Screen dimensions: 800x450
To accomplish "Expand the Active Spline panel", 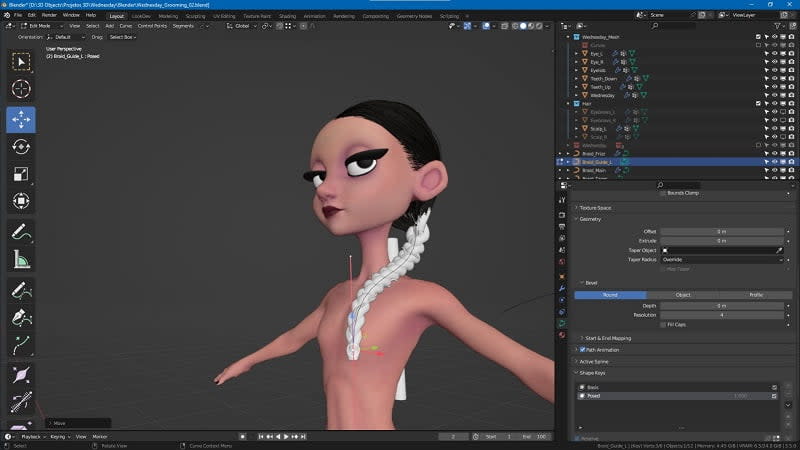I will pyautogui.click(x=593, y=362).
